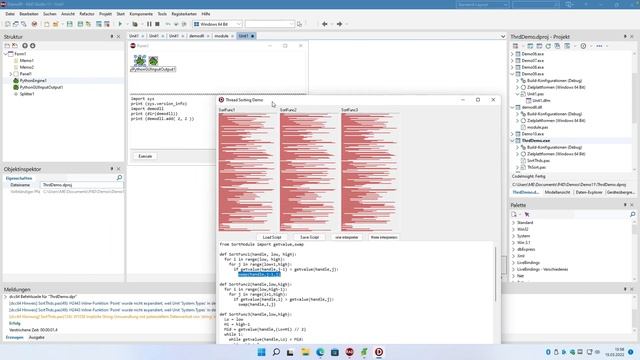Viewport: 640px width, 360px height.
Task: Expand the dbExpress category in Palette
Action: coord(513,249)
